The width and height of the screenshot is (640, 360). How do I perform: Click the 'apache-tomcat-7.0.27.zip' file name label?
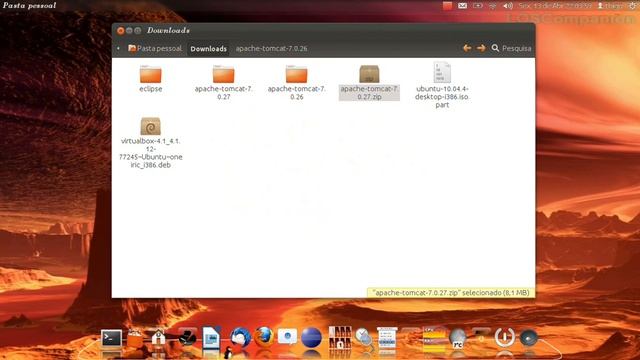(x=369, y=93)
